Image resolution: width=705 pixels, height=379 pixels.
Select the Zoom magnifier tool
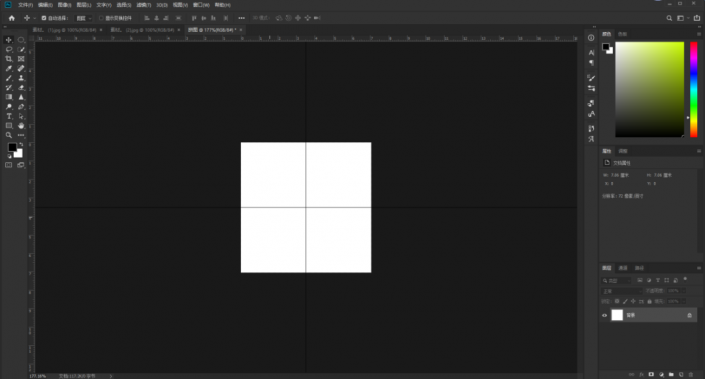(x=9, y=135)
